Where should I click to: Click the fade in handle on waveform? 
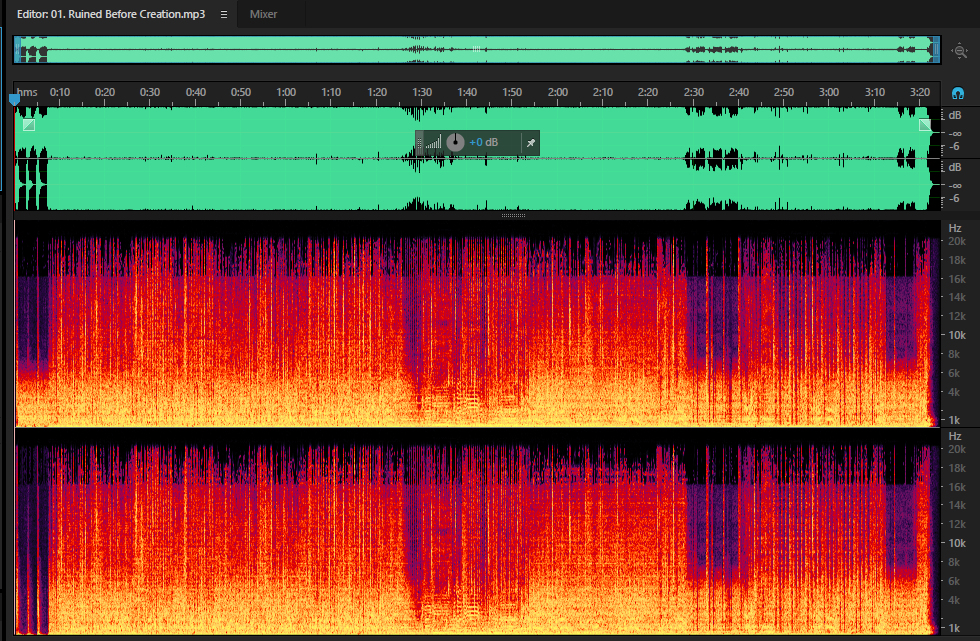(29, 125)
